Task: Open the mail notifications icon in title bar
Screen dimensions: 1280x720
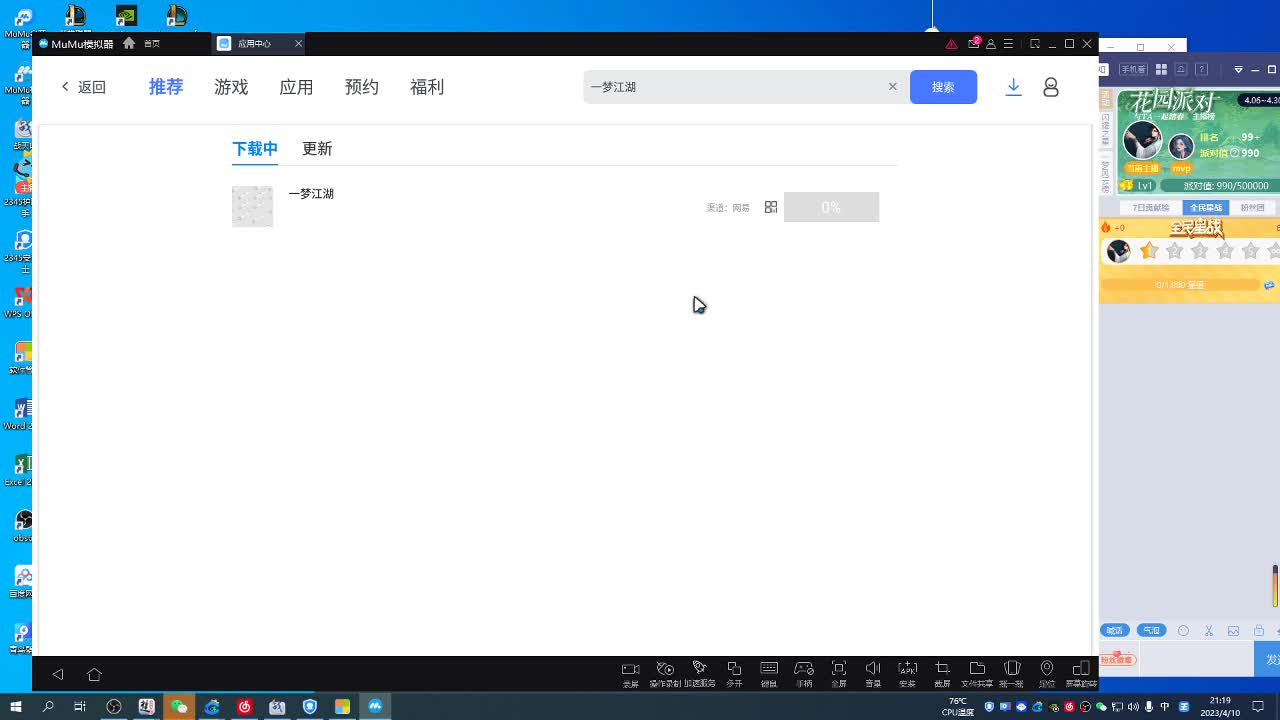Action: (x=973, y=43)
